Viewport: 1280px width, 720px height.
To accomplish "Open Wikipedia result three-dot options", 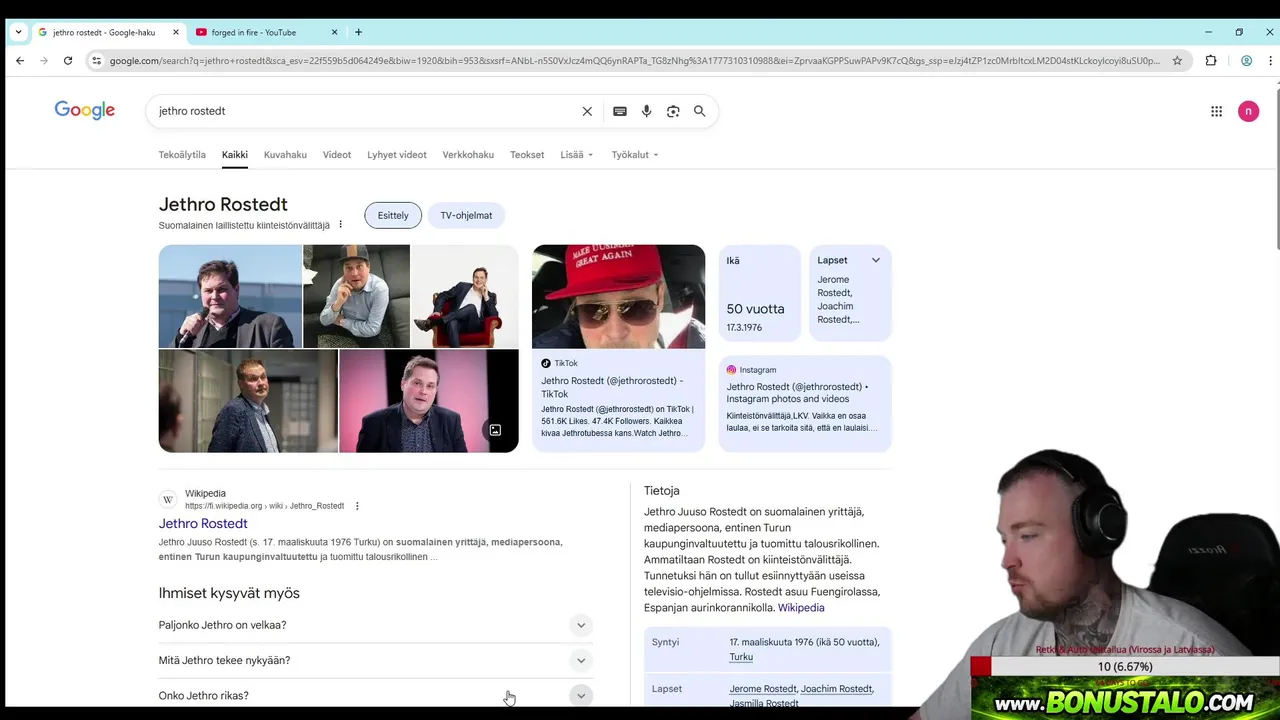I will [357, 506].
